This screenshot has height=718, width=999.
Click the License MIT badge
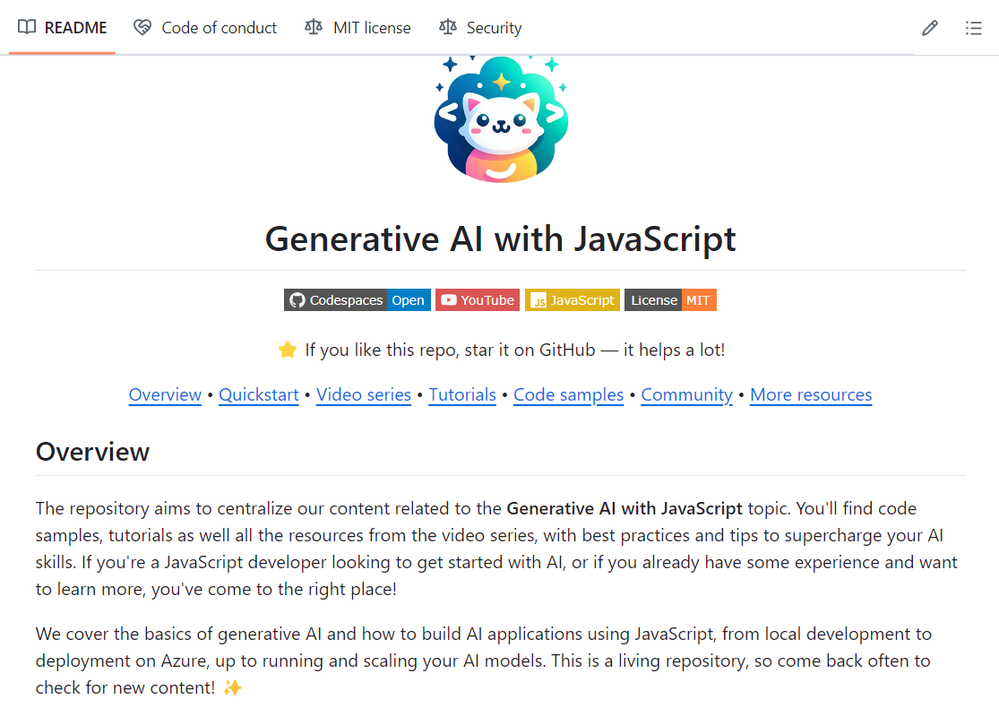click(x=670, y=300)
